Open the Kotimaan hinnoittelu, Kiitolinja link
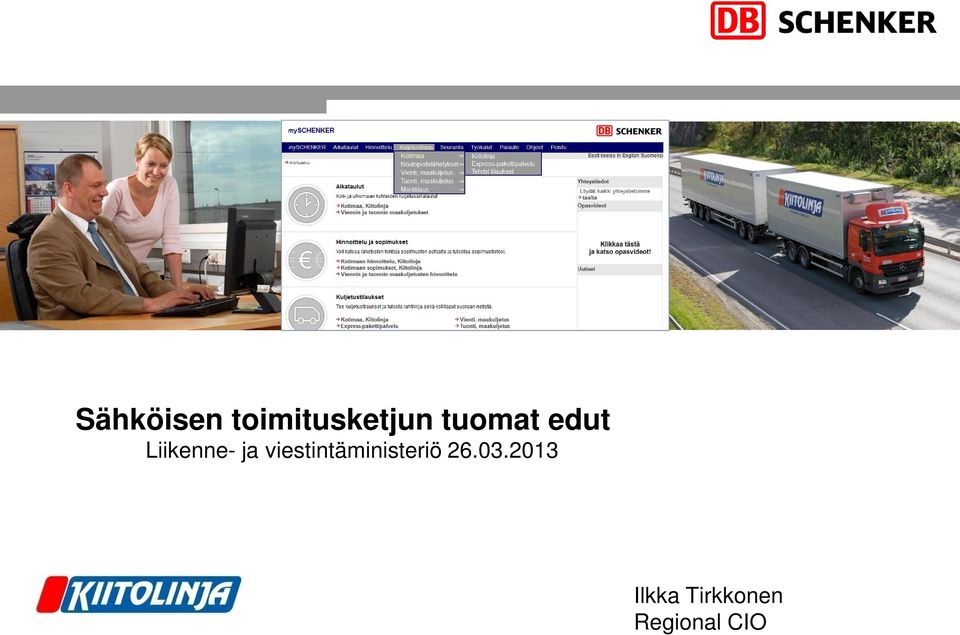 coord(380,261)
